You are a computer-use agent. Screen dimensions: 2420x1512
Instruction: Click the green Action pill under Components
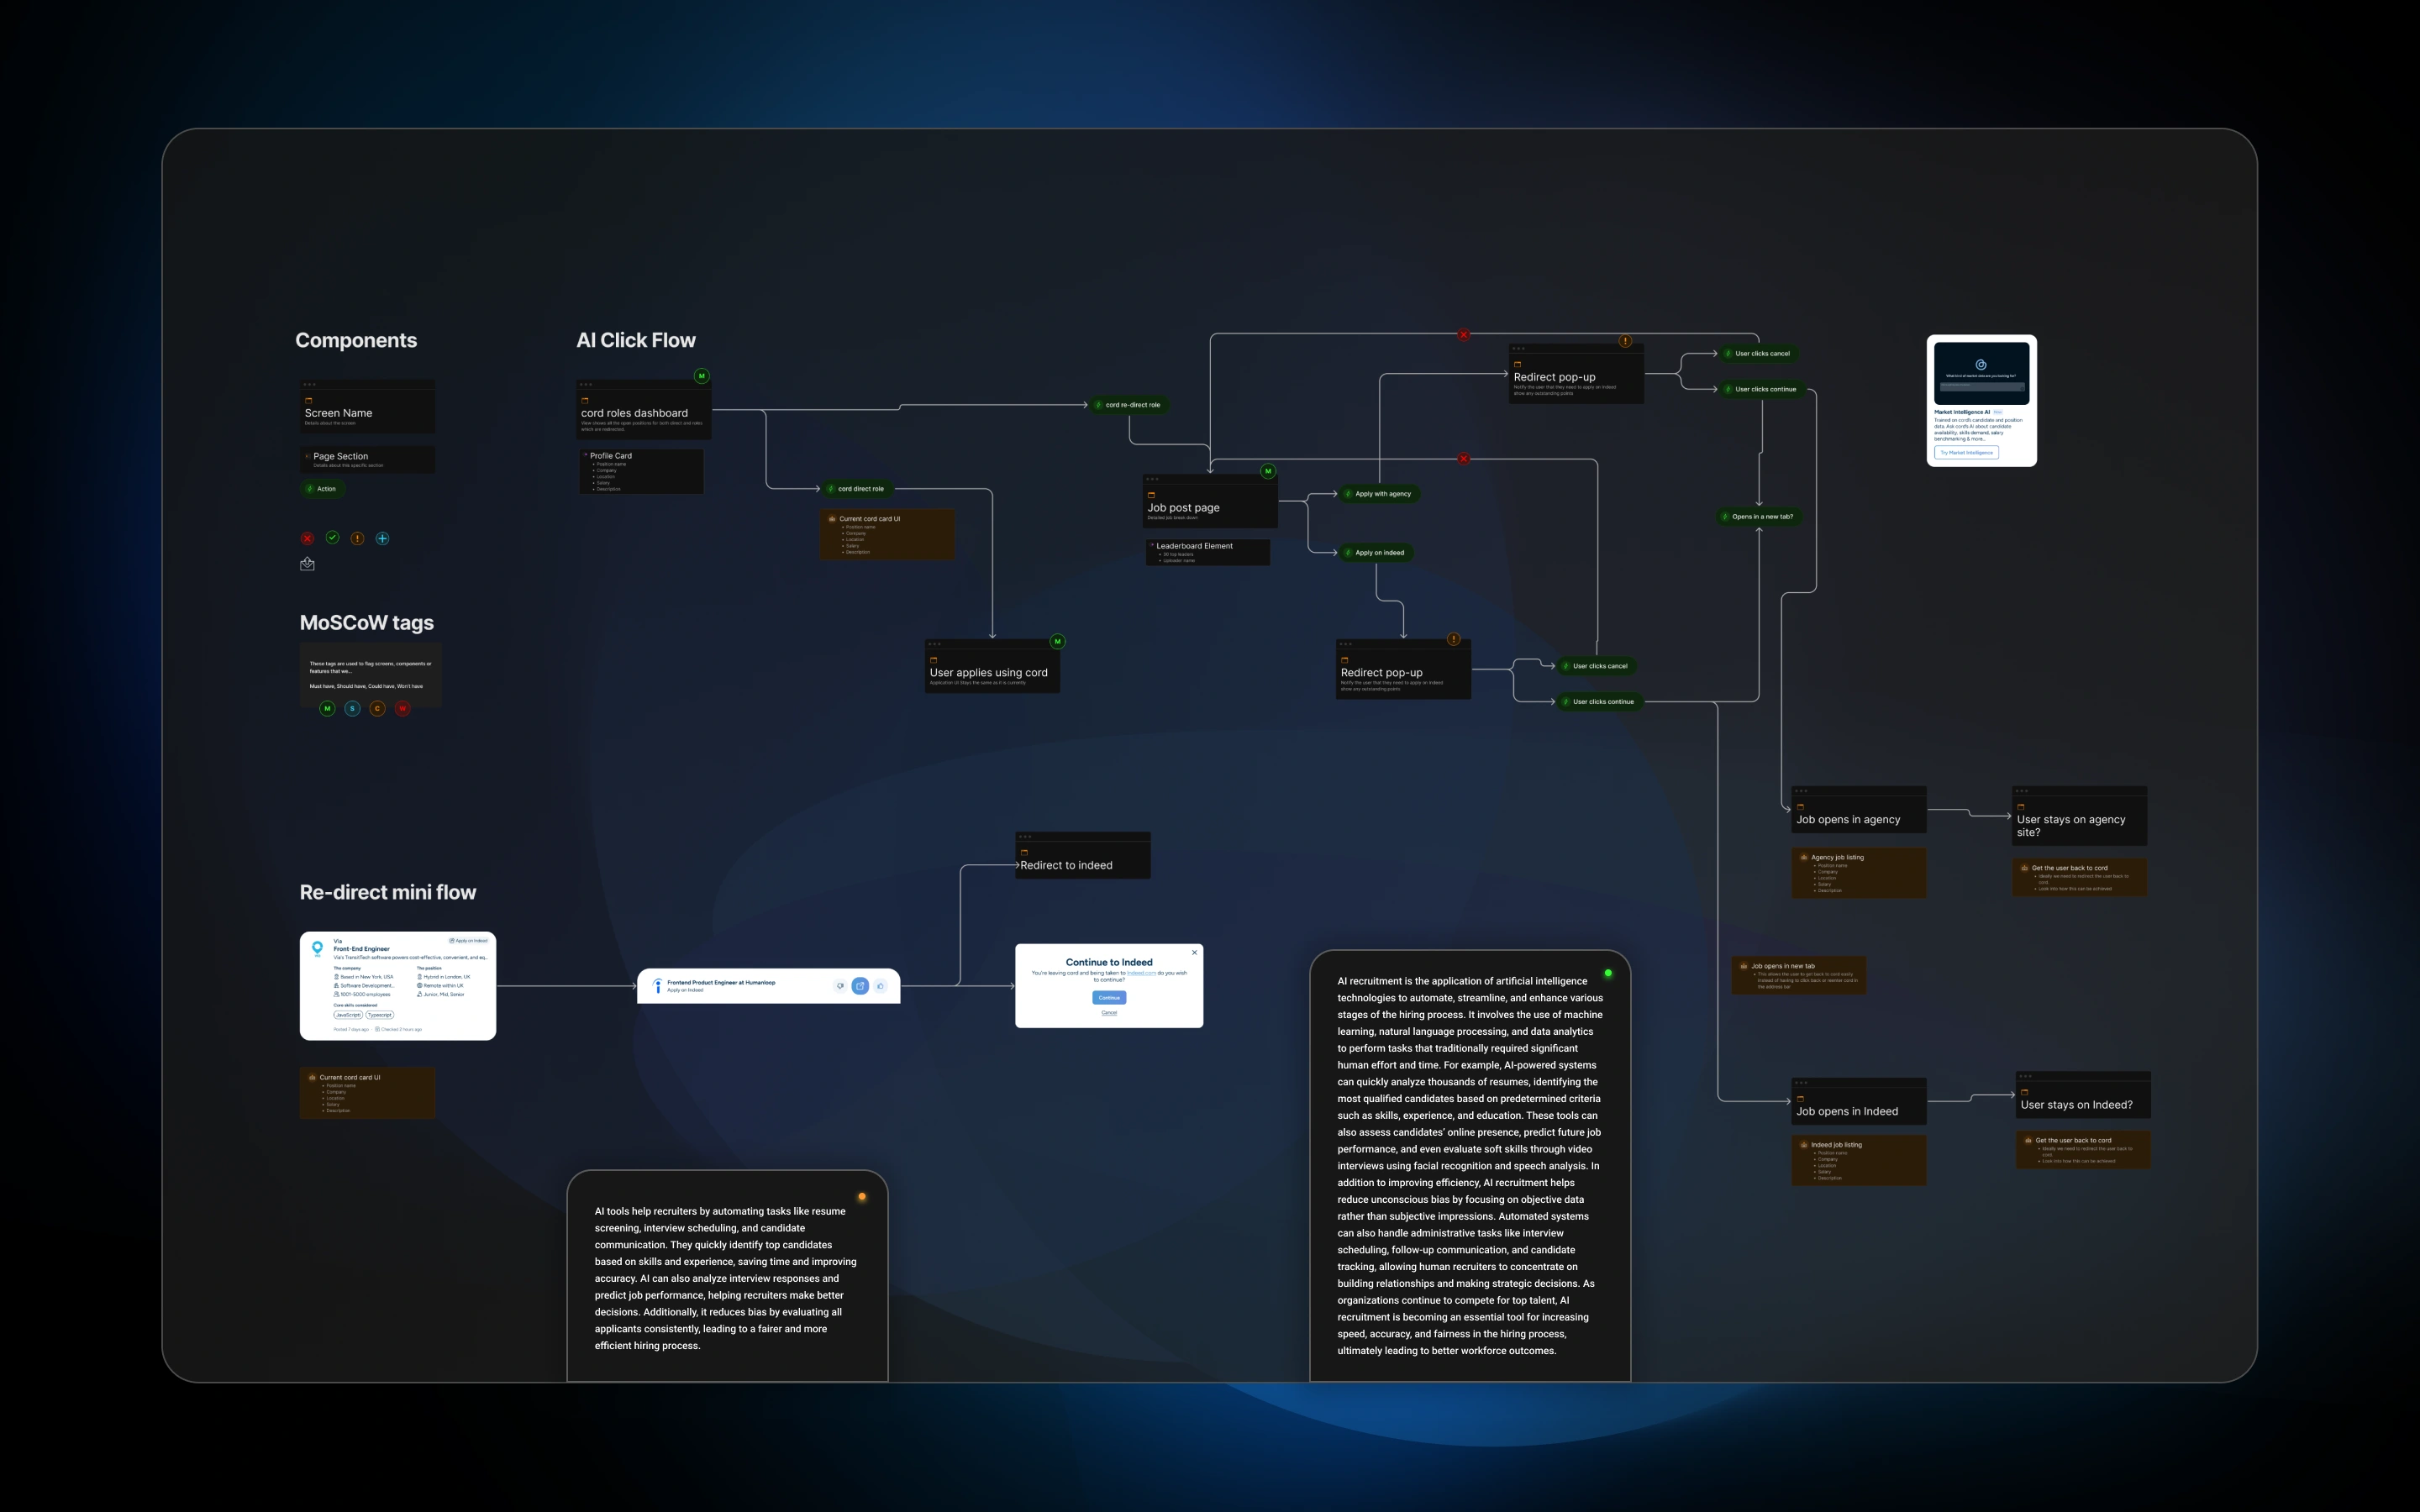tap(323, 489)
